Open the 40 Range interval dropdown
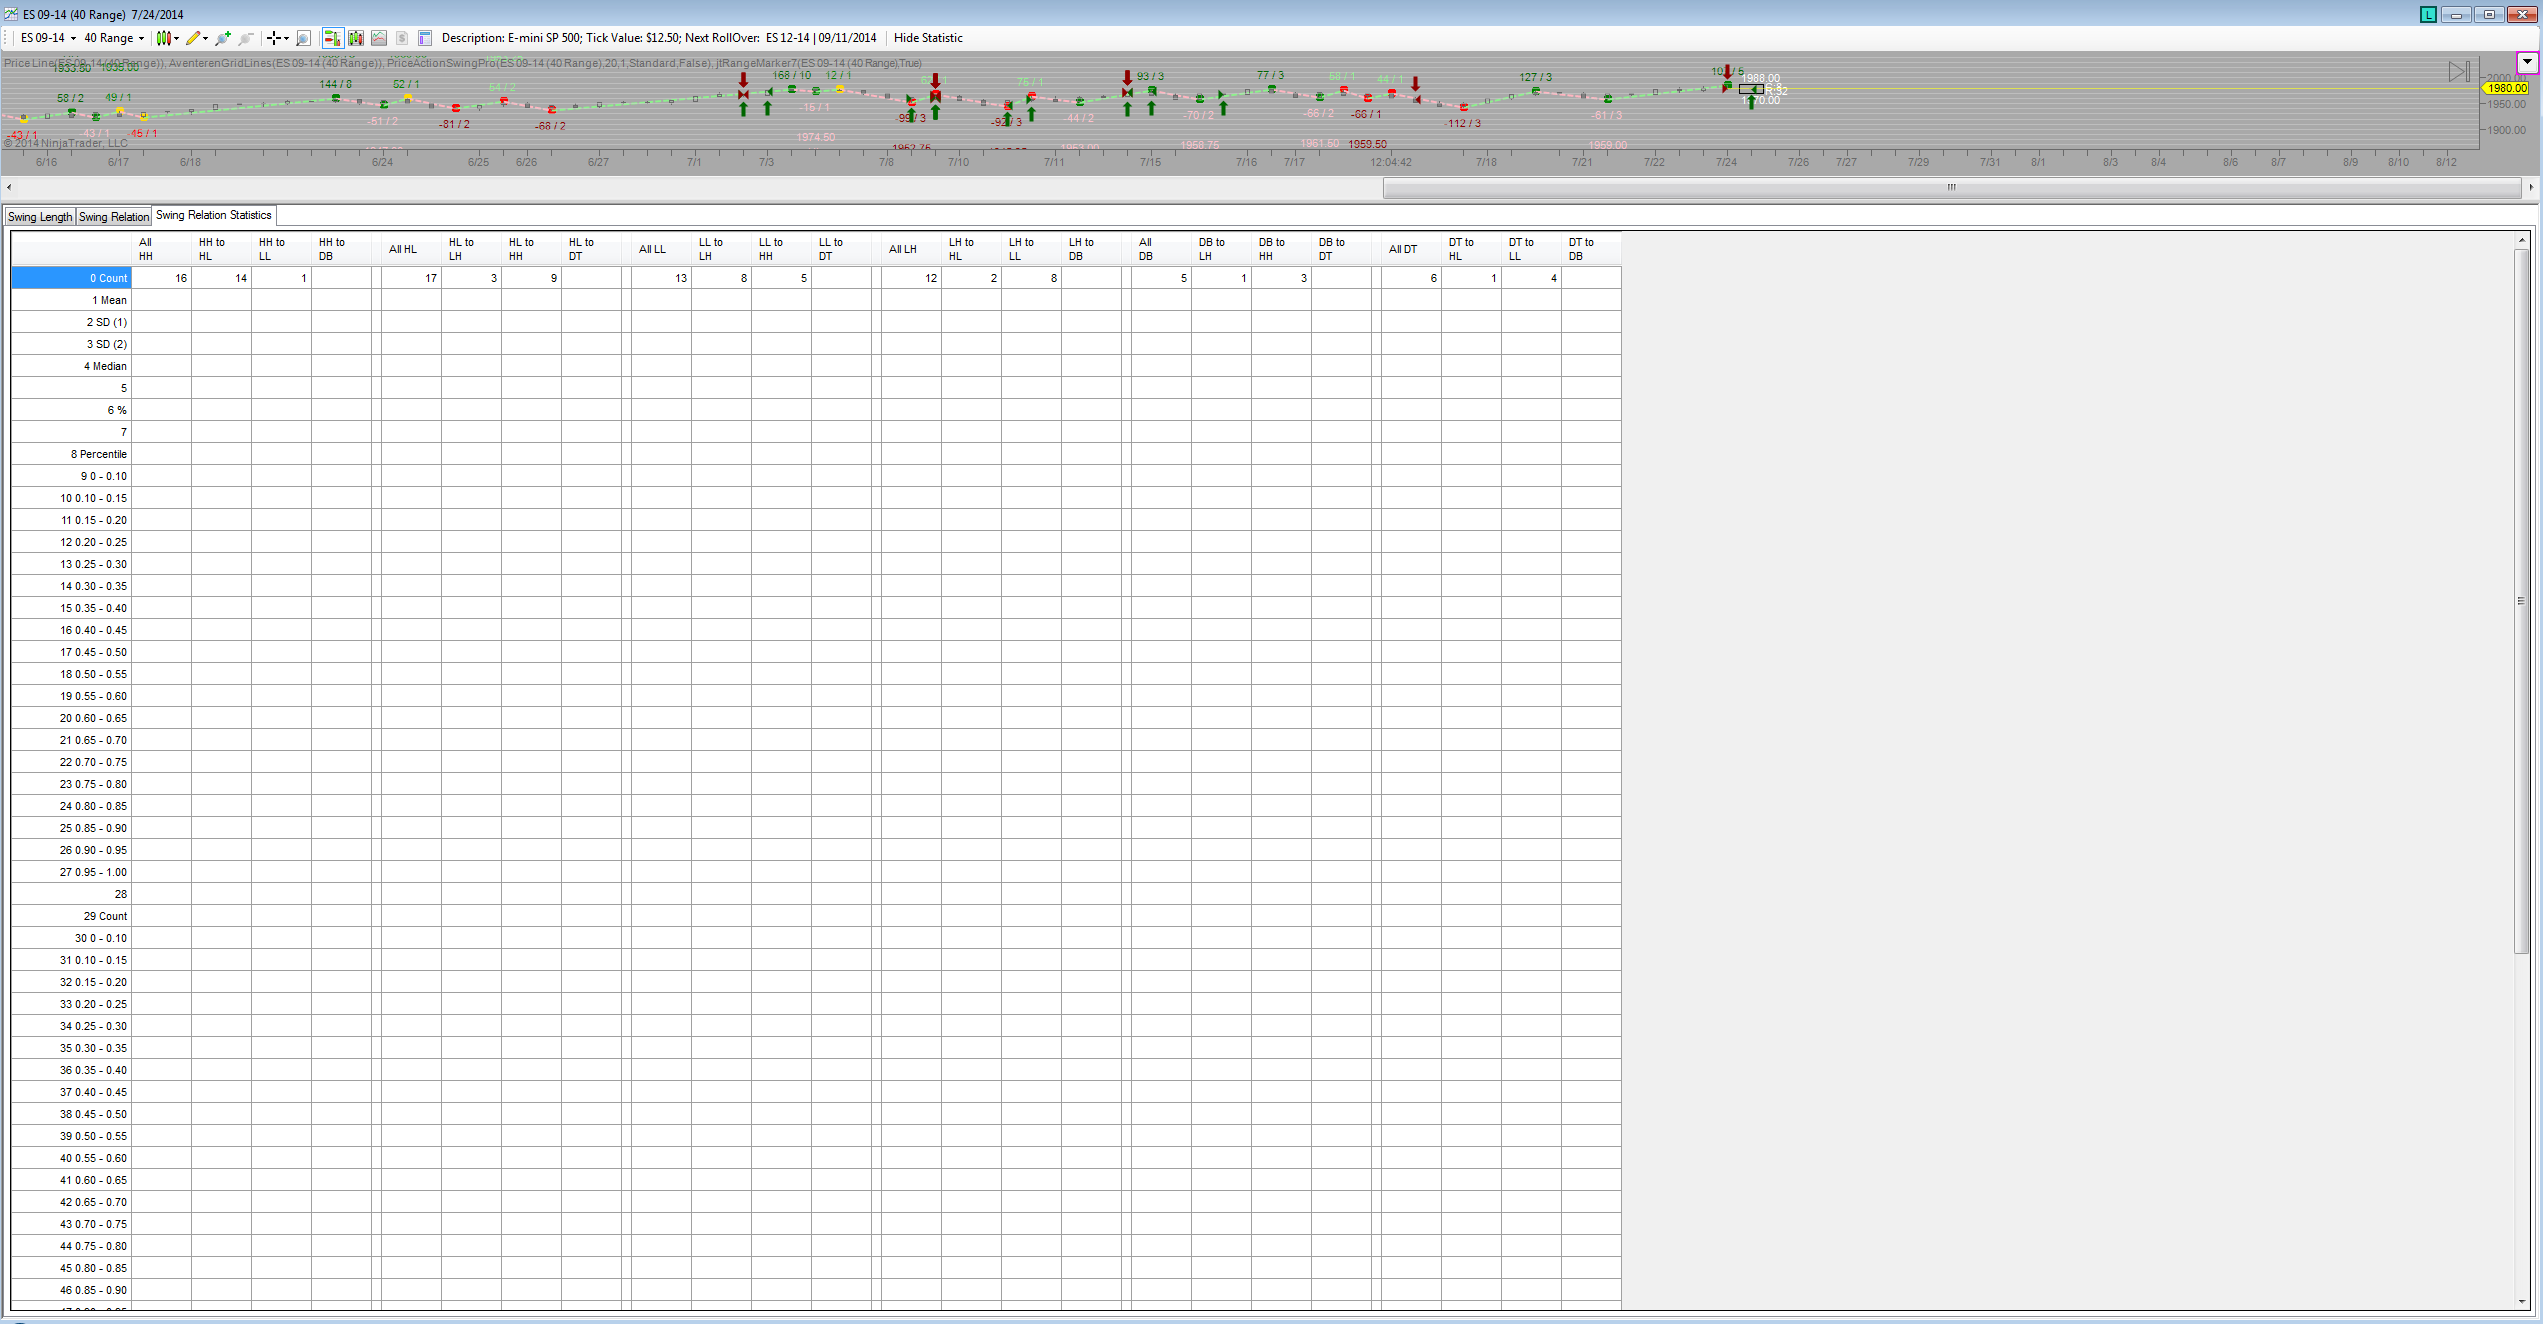 click(x=114, y=38)
